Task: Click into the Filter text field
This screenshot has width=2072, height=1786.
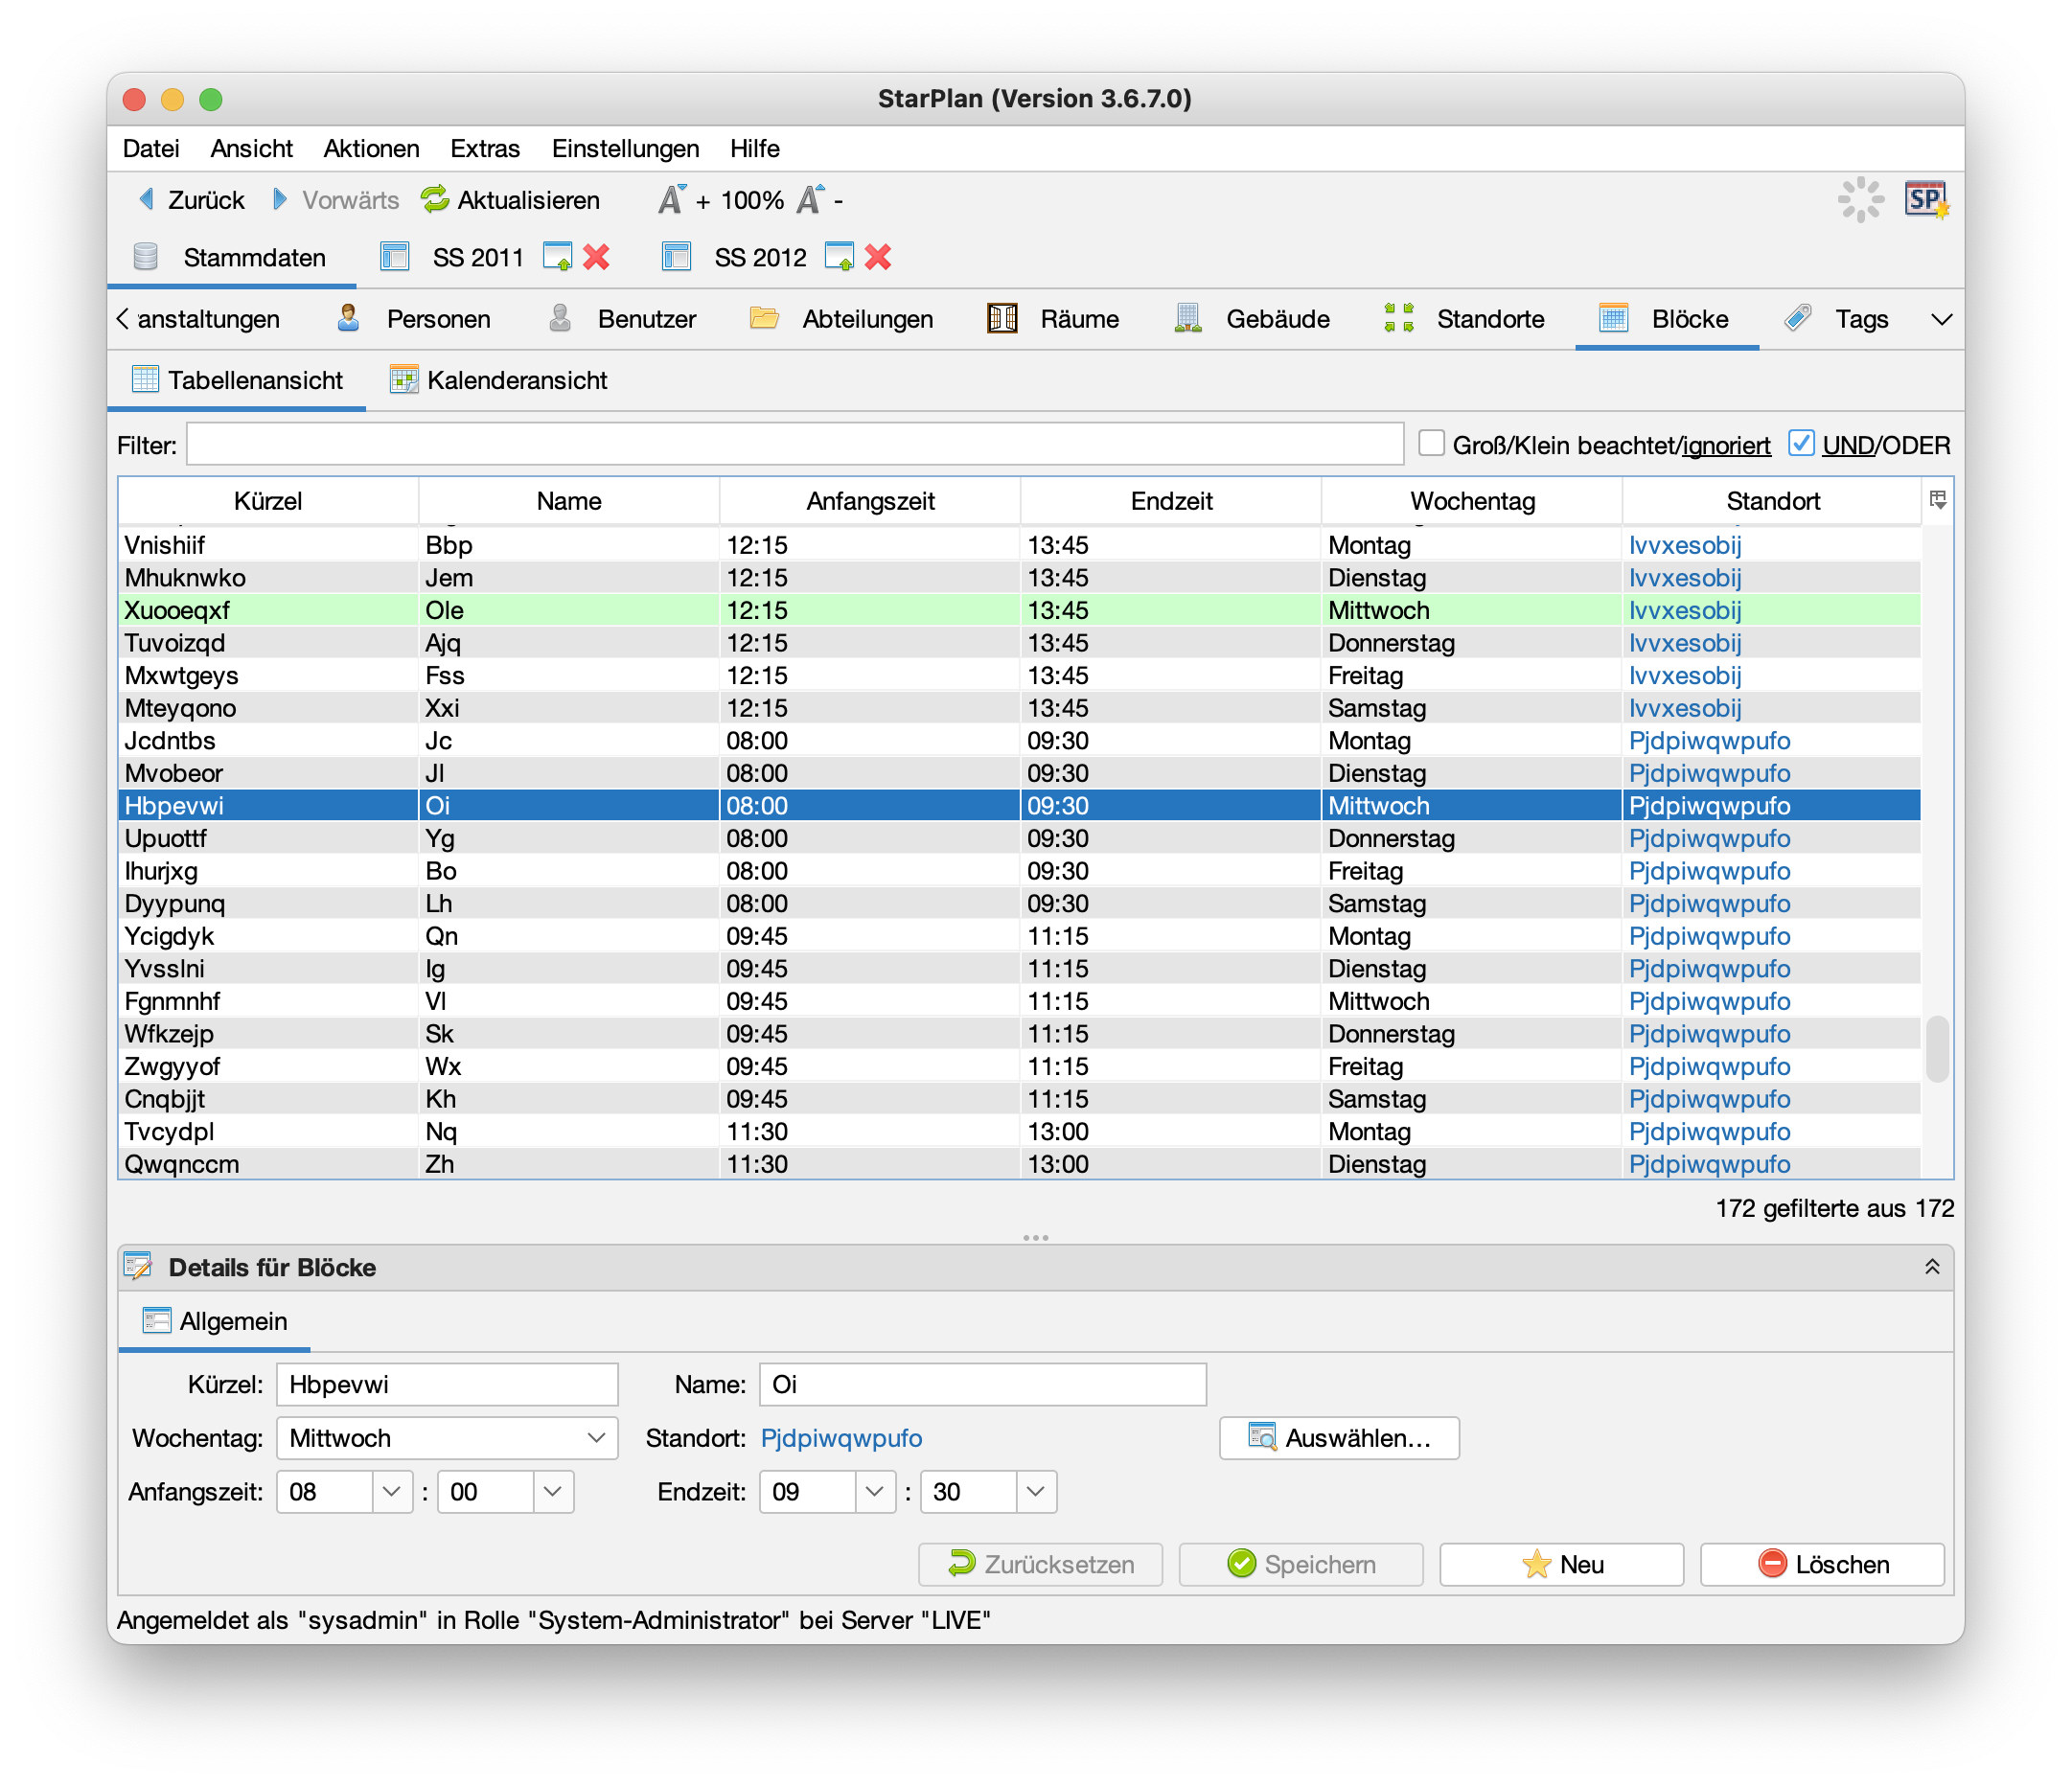Action: [795, 444]
